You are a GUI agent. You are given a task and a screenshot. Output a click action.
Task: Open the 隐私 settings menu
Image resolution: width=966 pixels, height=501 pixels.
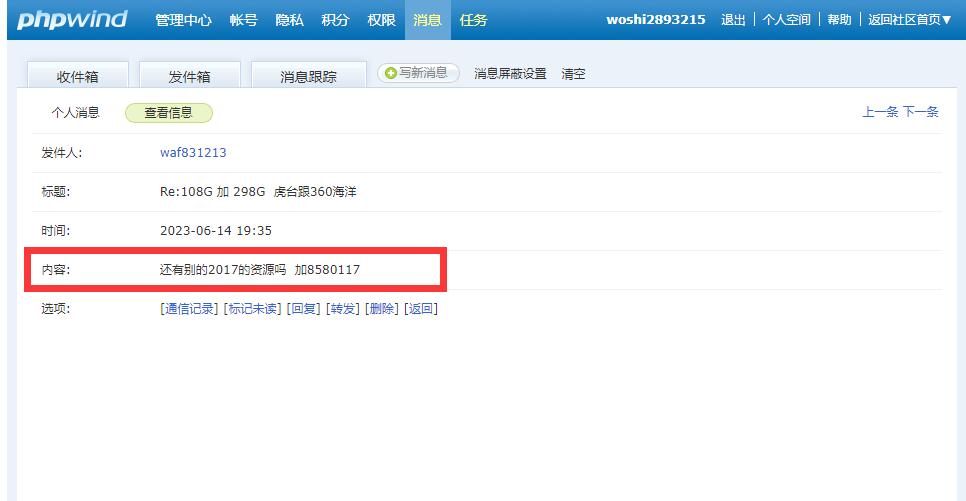pos(289,20)
